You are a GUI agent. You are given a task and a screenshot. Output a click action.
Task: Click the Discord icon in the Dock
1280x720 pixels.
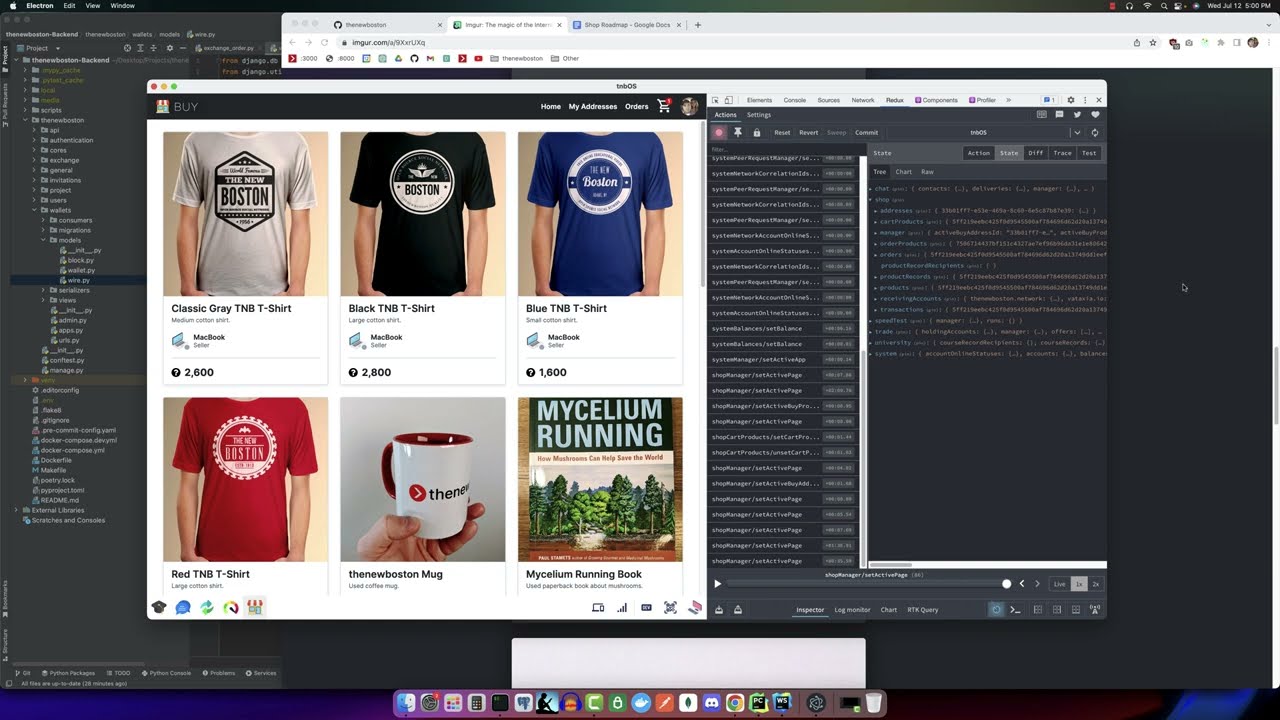(711, 703)
